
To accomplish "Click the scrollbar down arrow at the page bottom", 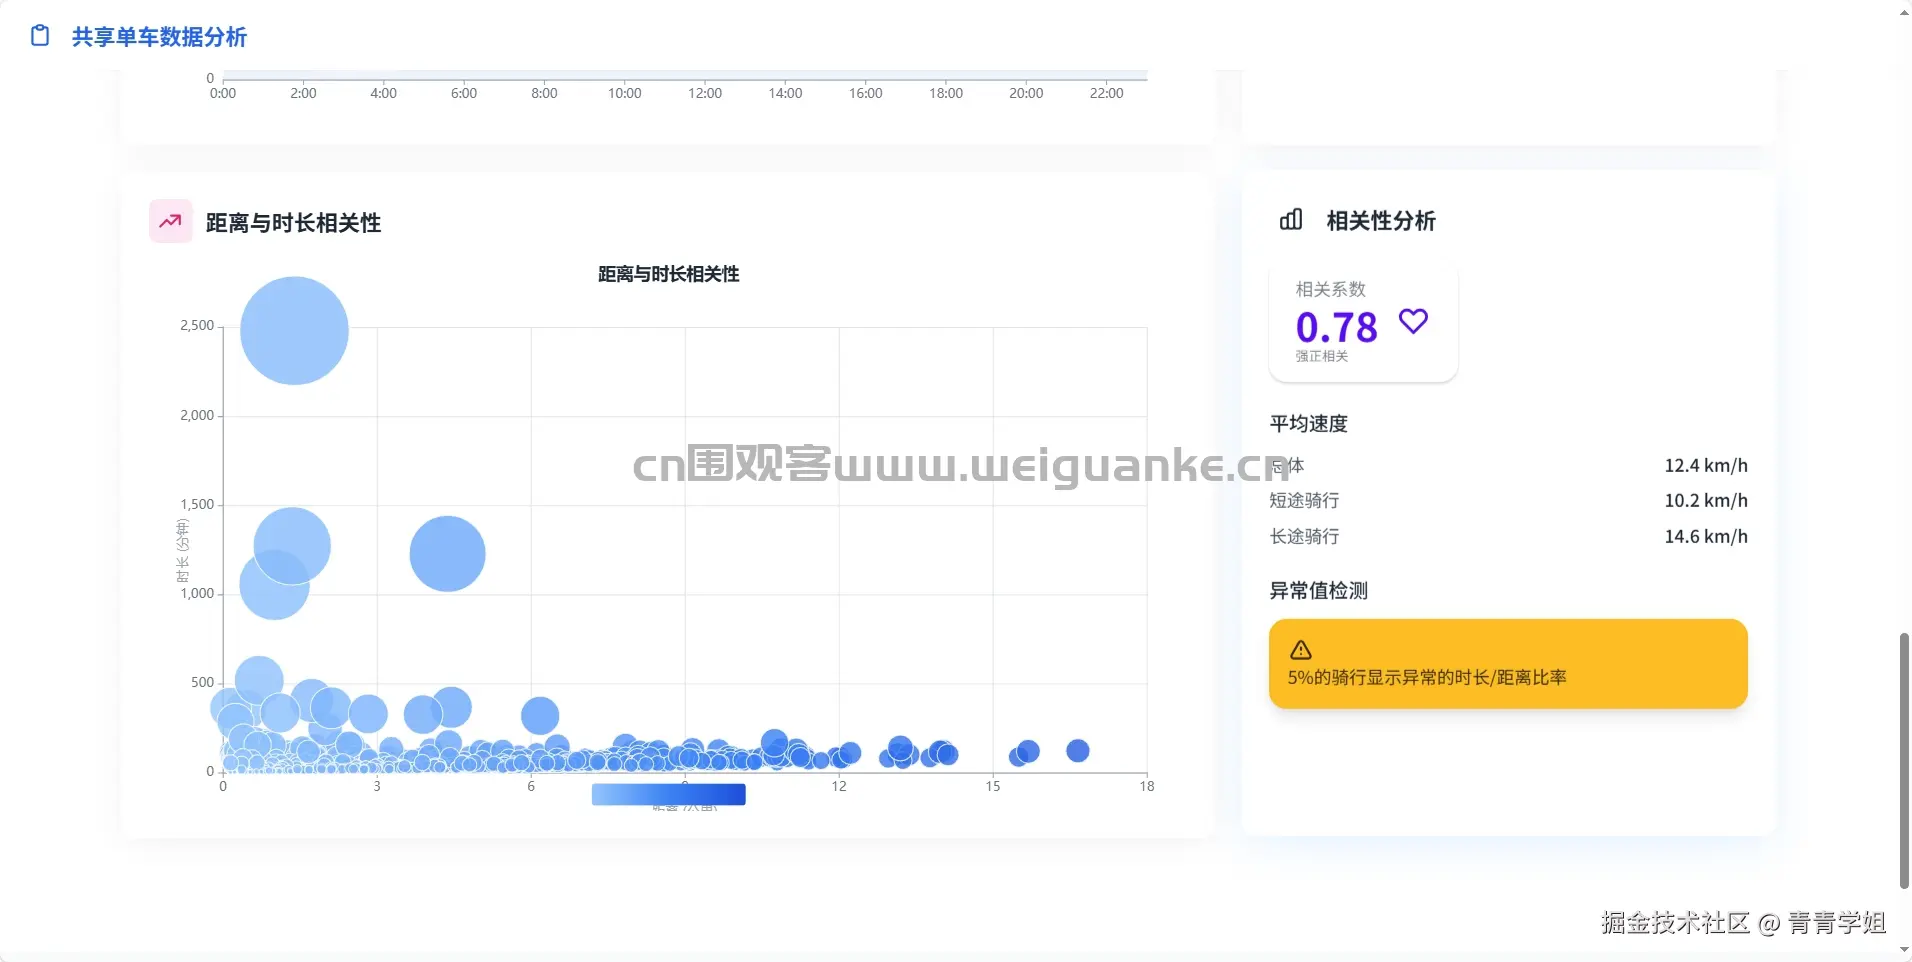I will (1904, 949).
